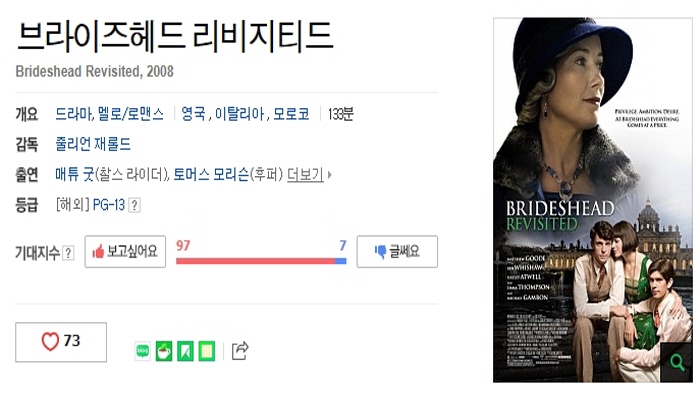Click the yellow memo share icon
700x418 pixels.
(207, 351)
